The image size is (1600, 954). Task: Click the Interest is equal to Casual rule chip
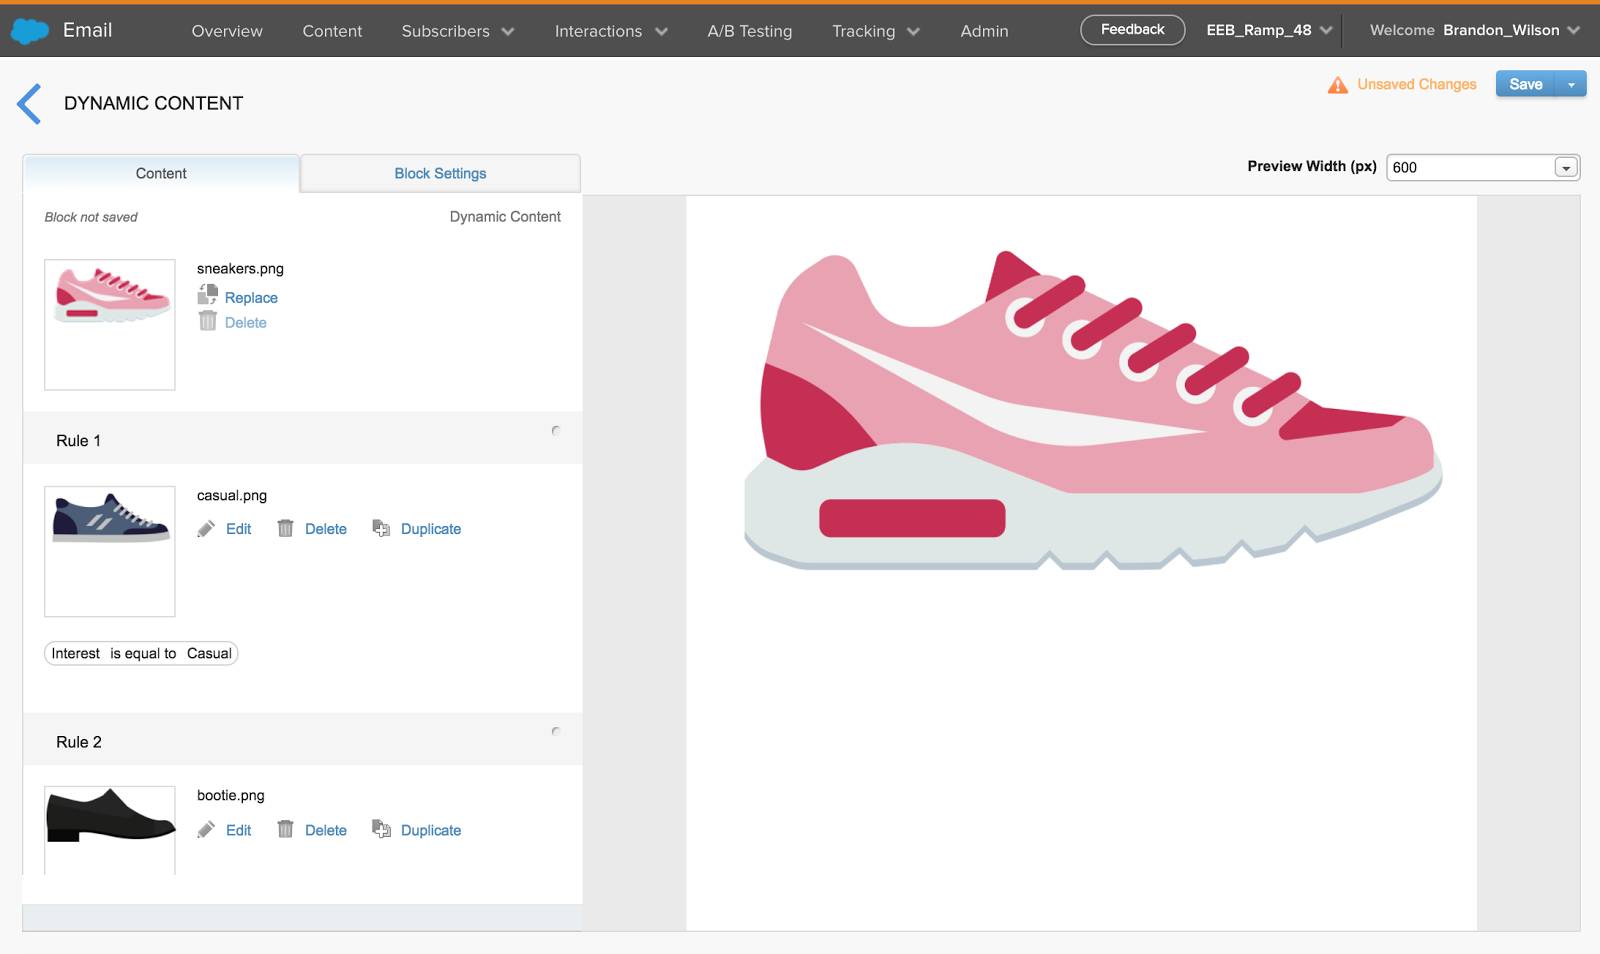(140, 653)
